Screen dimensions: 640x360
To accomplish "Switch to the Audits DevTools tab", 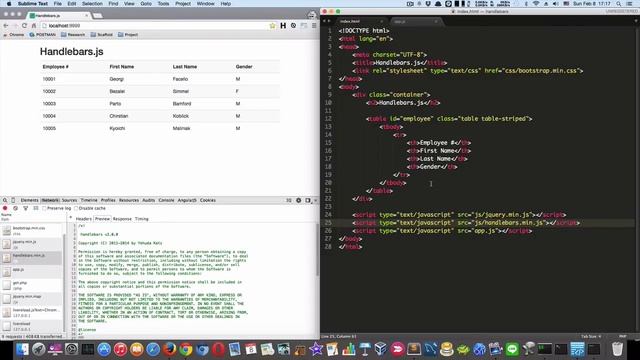I will coord(149,200).
